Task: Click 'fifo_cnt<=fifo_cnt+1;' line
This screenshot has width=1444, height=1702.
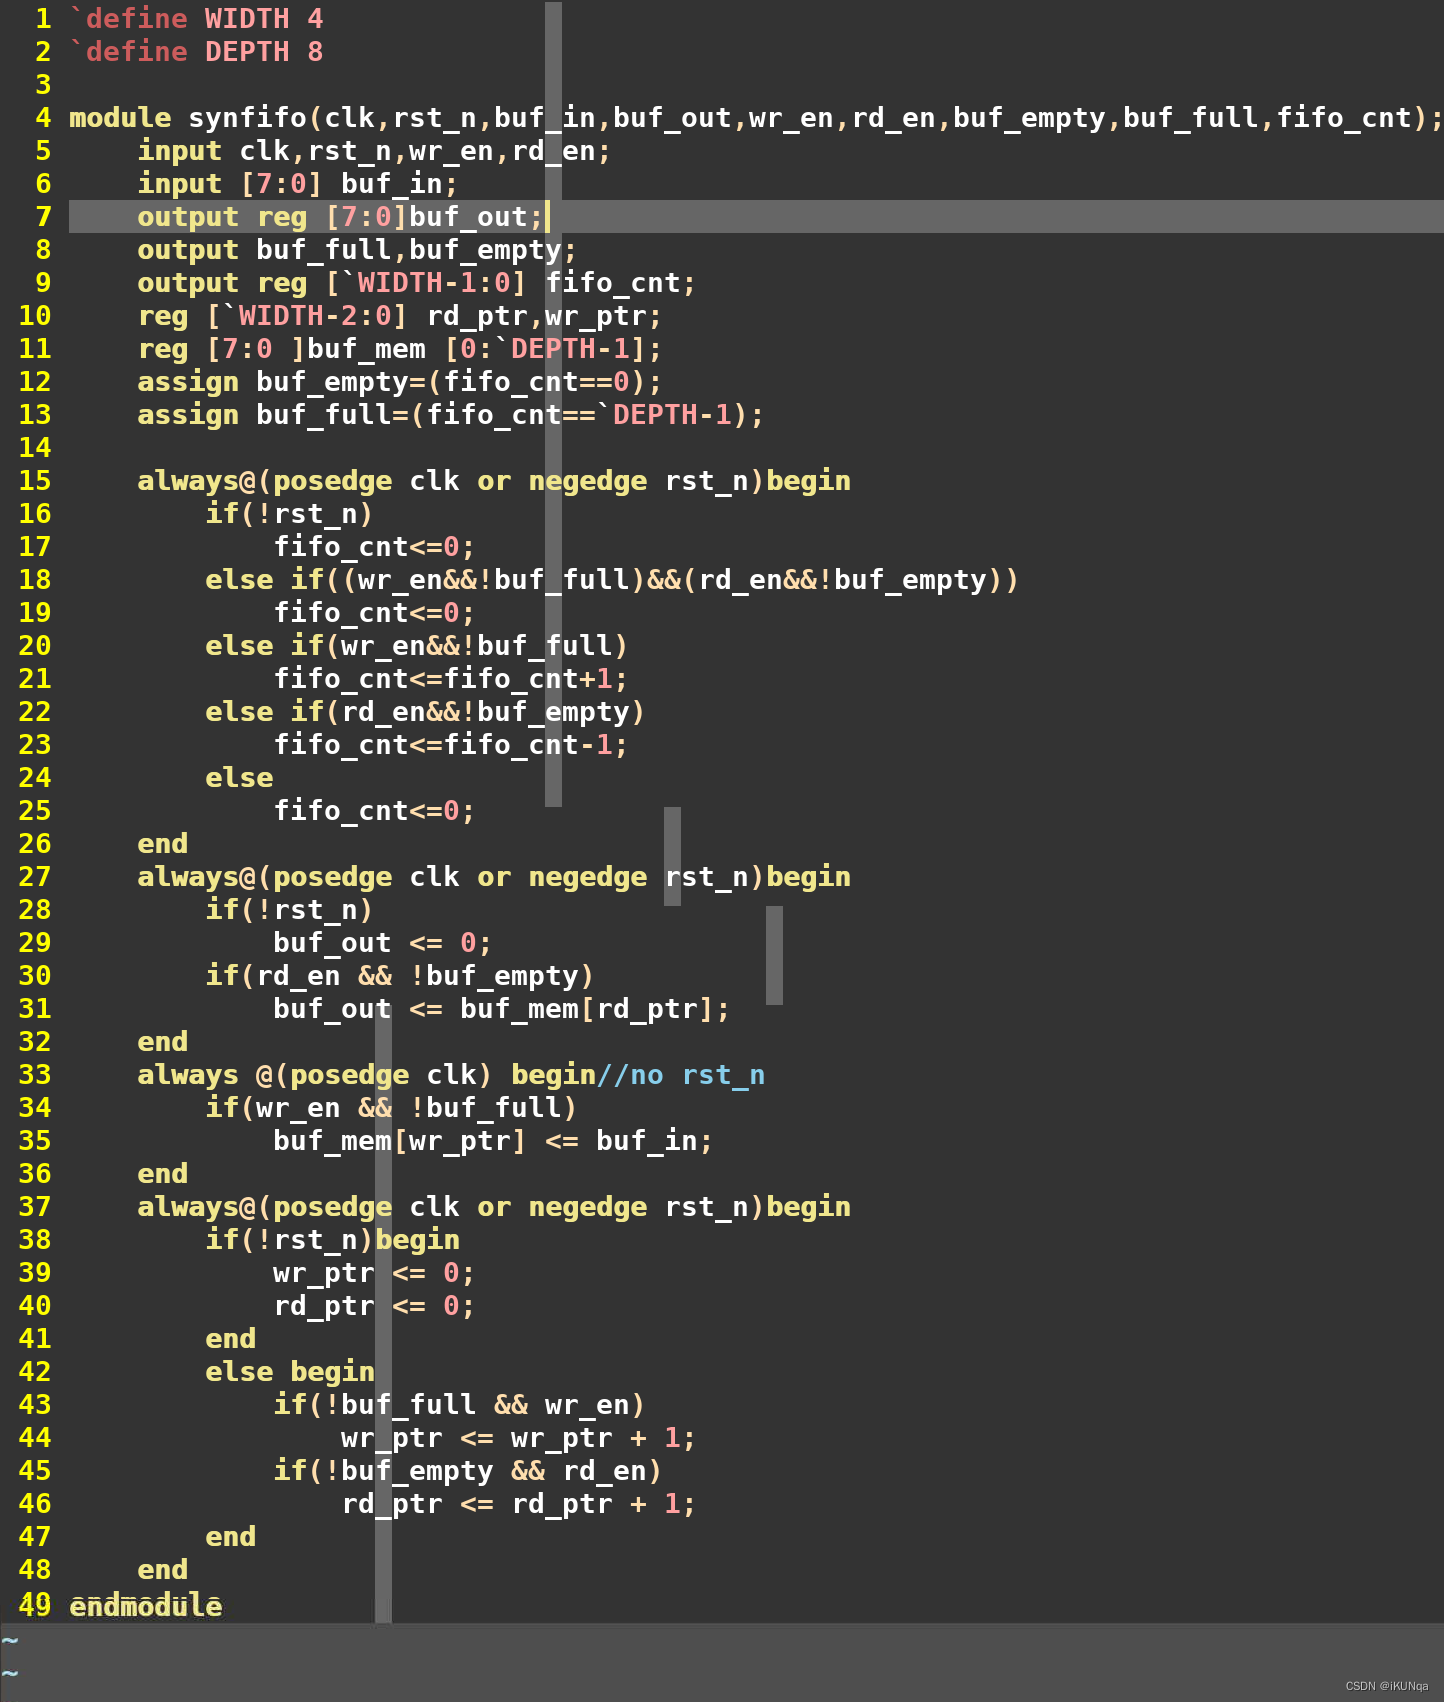Action: coord(450,679)
